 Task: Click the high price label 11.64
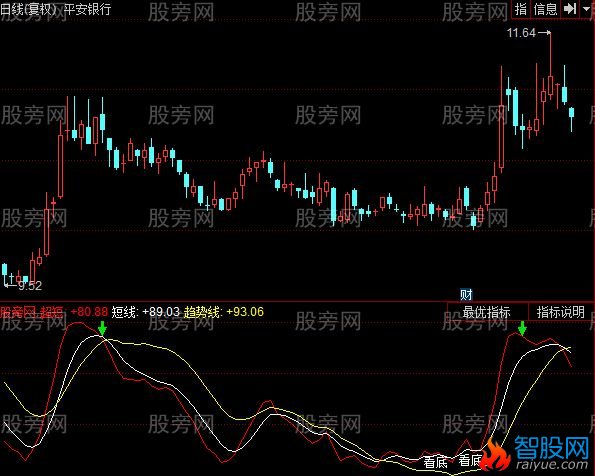(522, 33)
